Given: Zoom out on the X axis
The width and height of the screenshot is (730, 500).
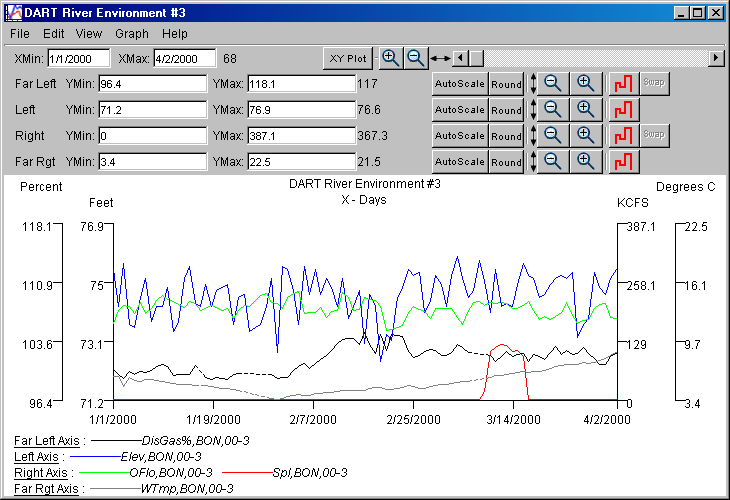Looking at the screenshot, I should click(x=416, y=58).
